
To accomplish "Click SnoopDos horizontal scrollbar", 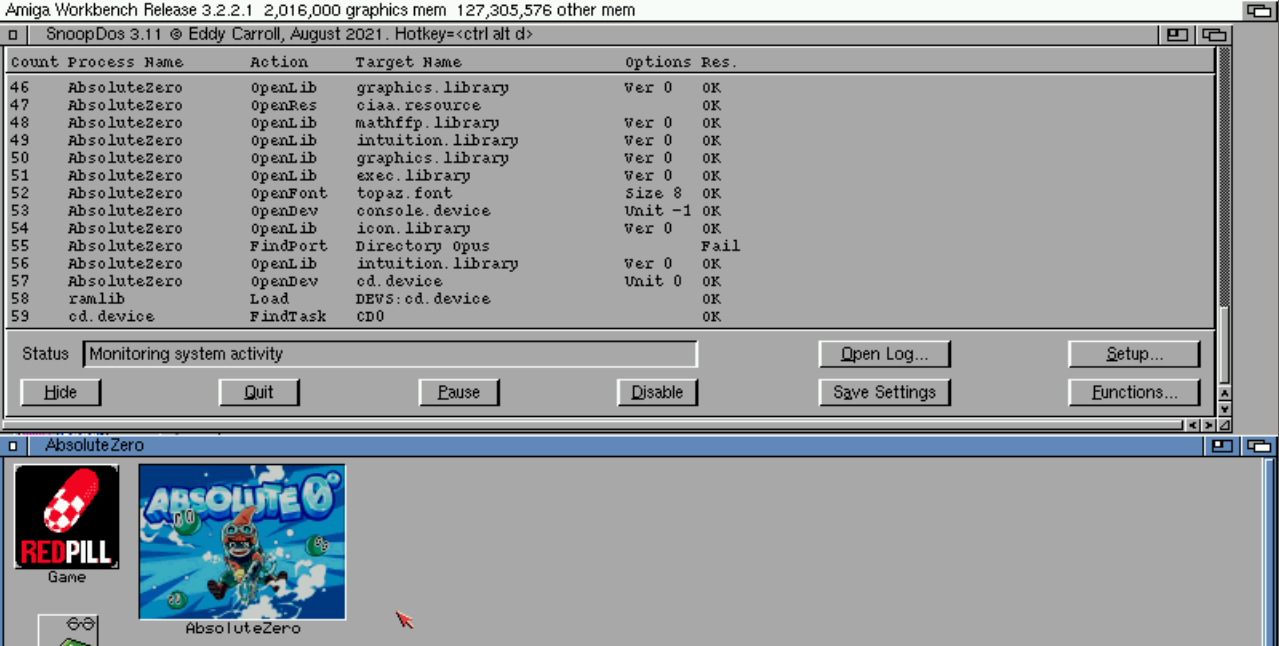I will point(595,424).
